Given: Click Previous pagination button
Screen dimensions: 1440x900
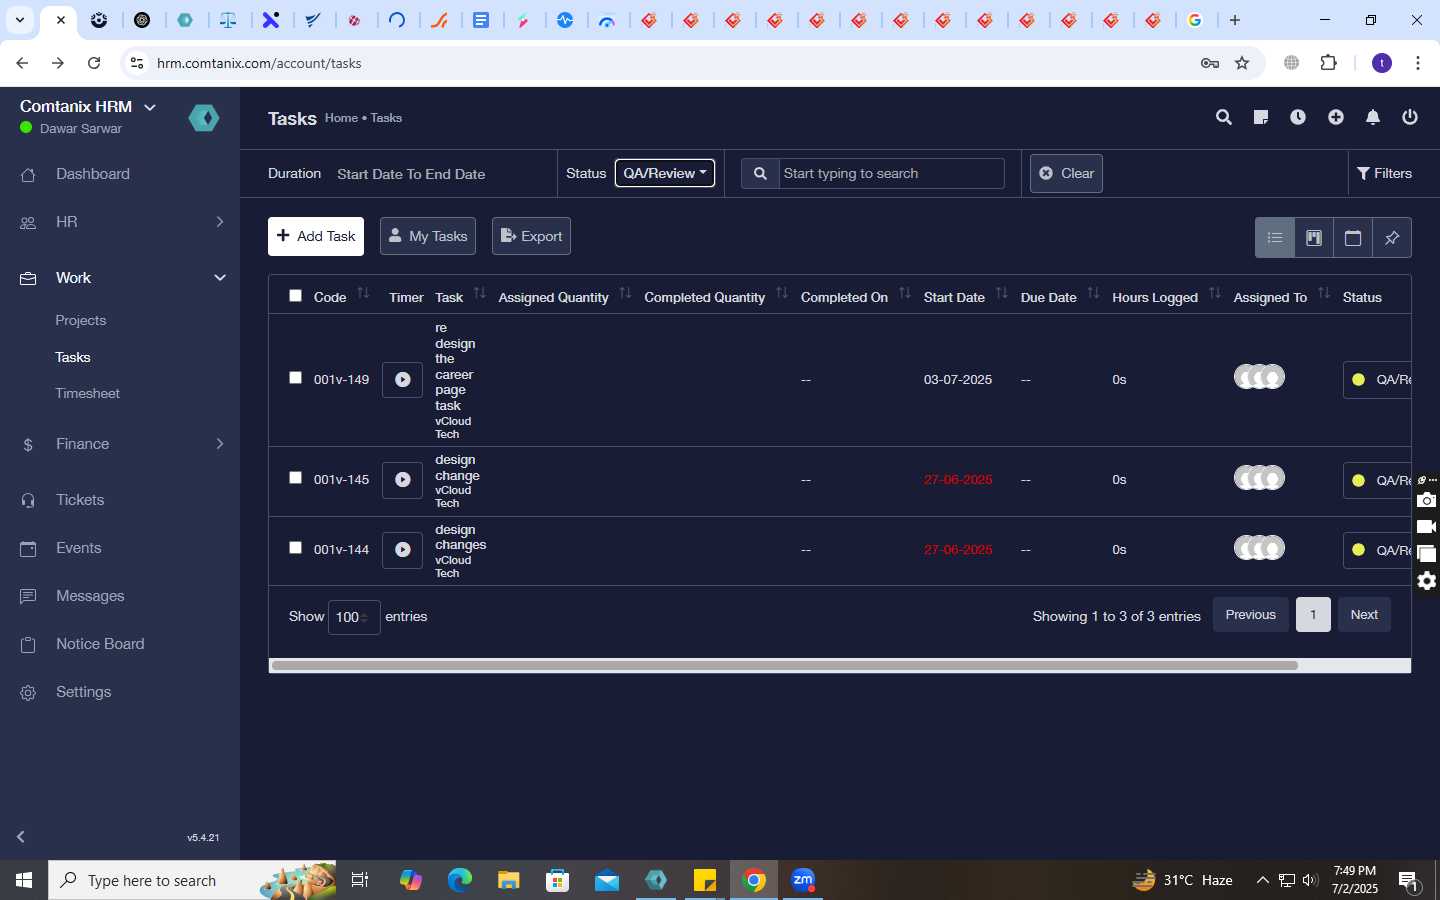Looking at the screenshot, I should [x=1251, y=615].
